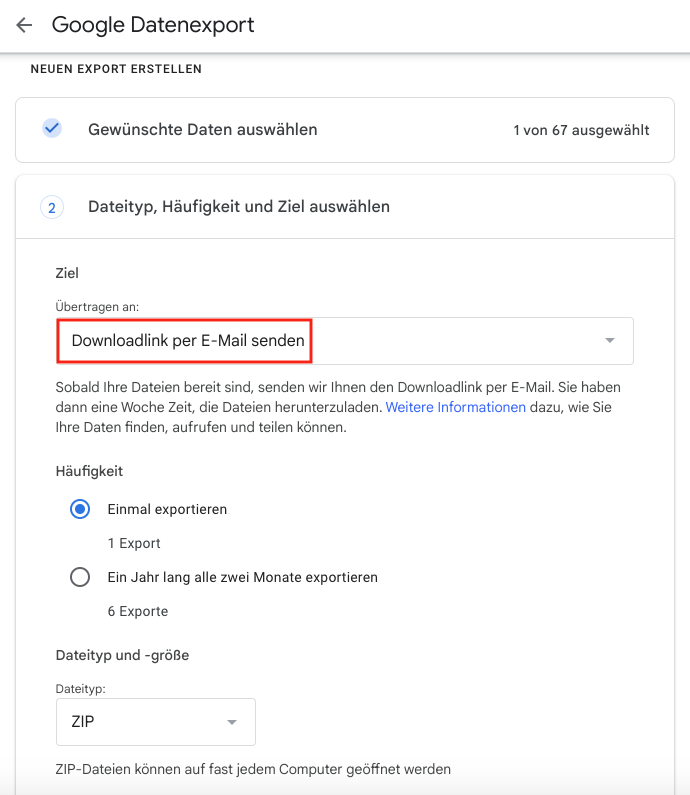Click the "Dateityp und -größe" section label
The width and height of the screenshot is (690, 795).
click(x=122, y=655)
